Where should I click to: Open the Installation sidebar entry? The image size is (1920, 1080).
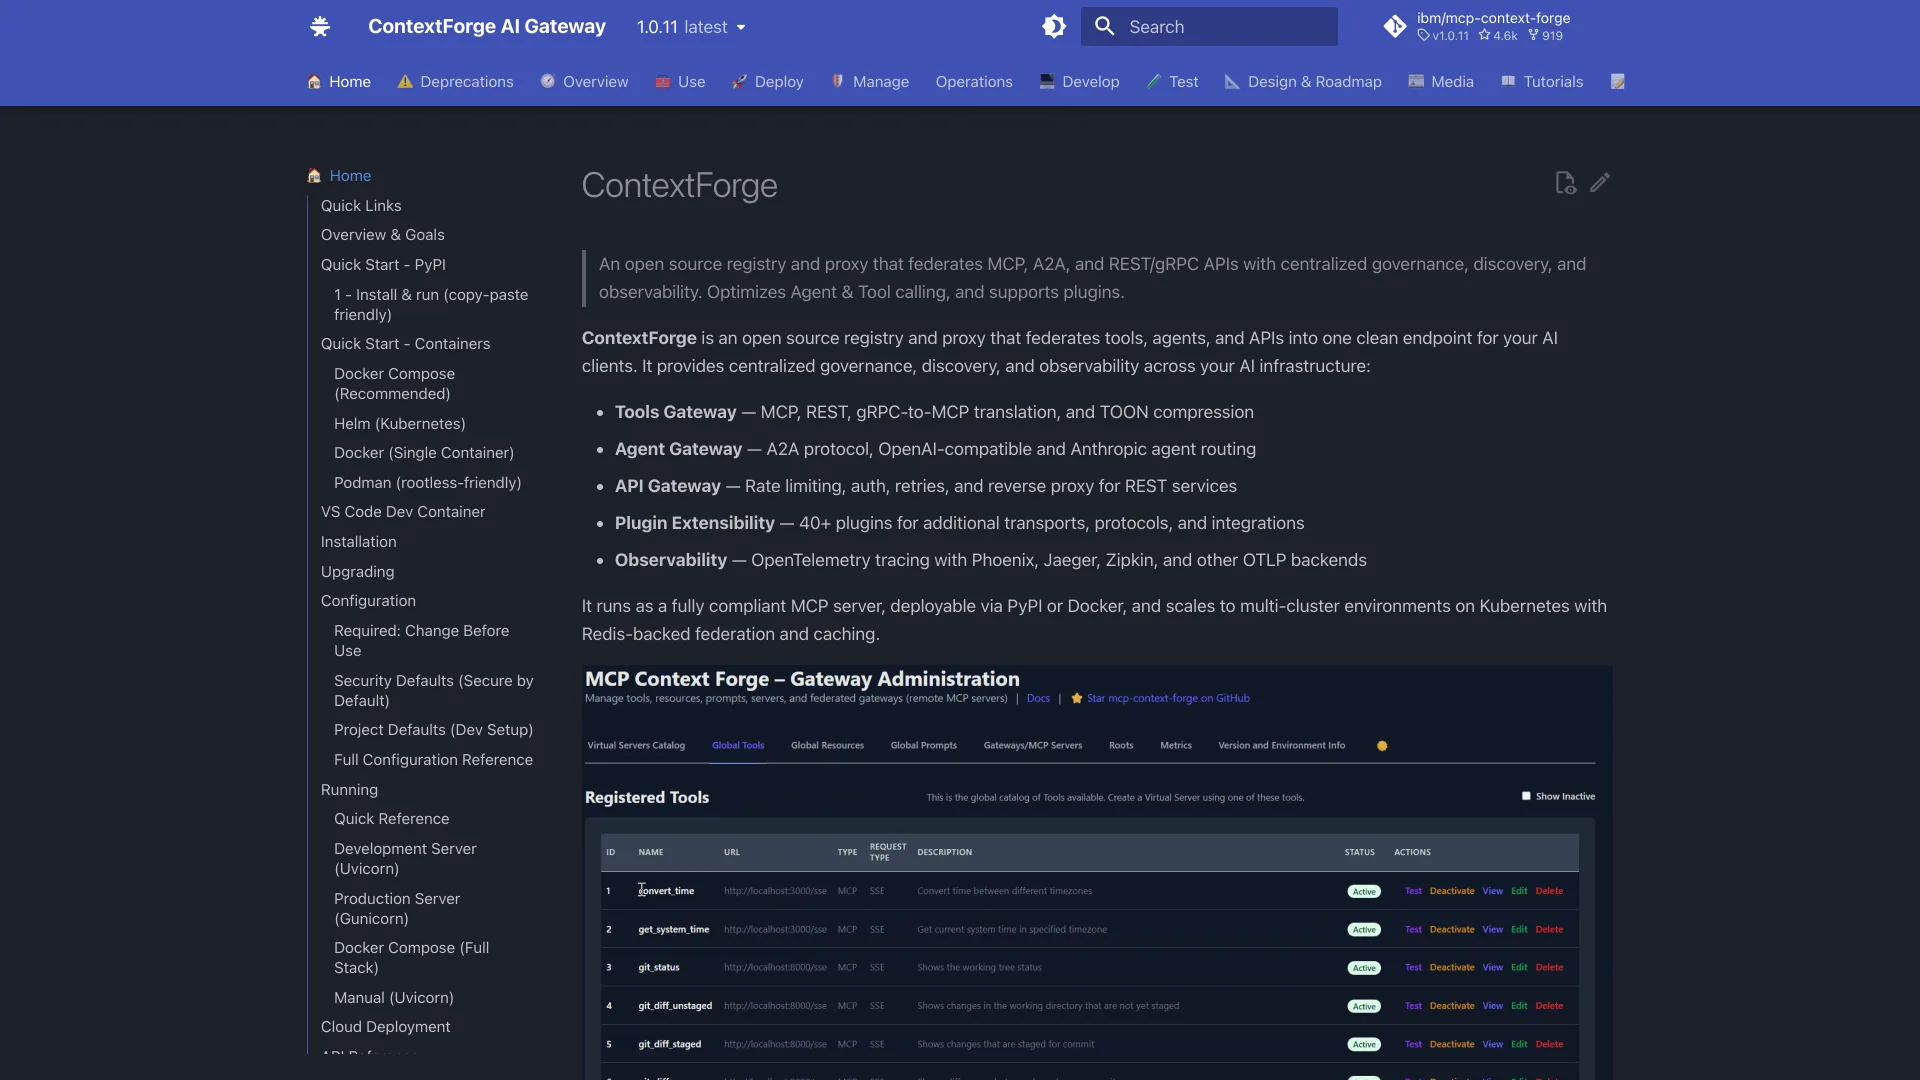click(358, 542)
